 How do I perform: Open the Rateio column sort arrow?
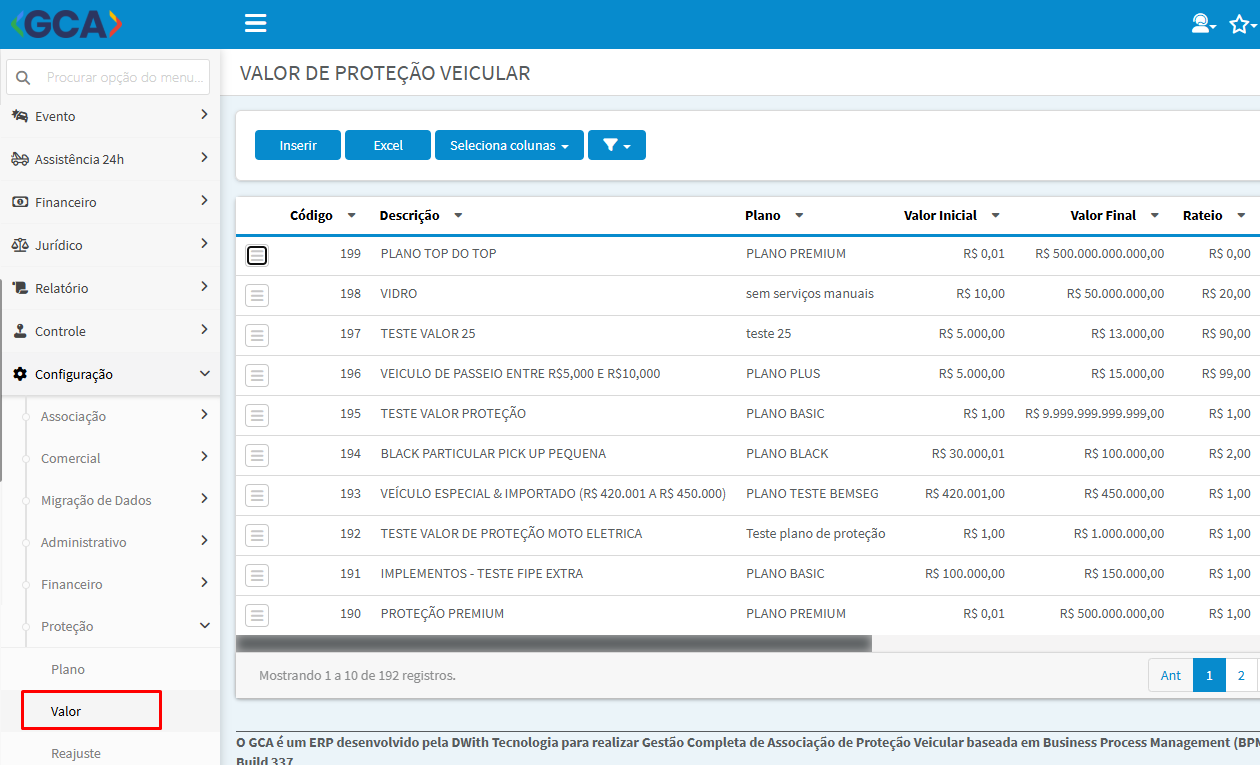(1241, 216)
